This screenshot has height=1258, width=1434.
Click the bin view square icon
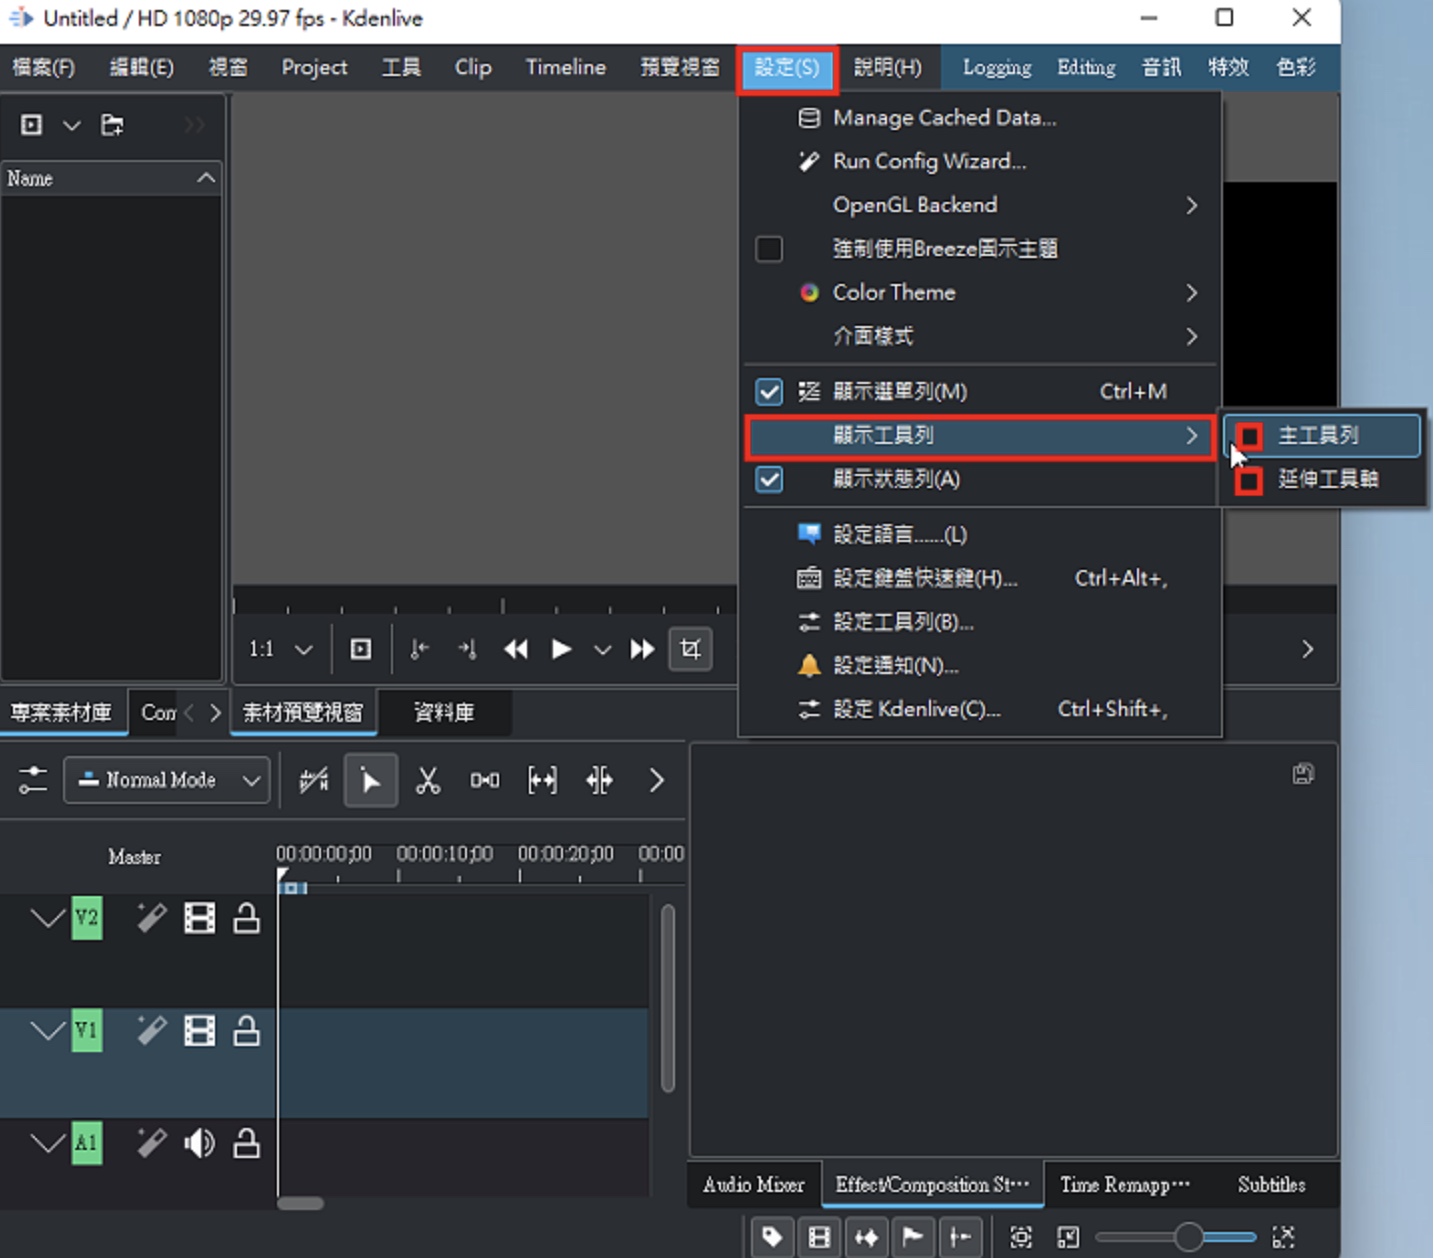pyautogui.click(x=32, y=125)
